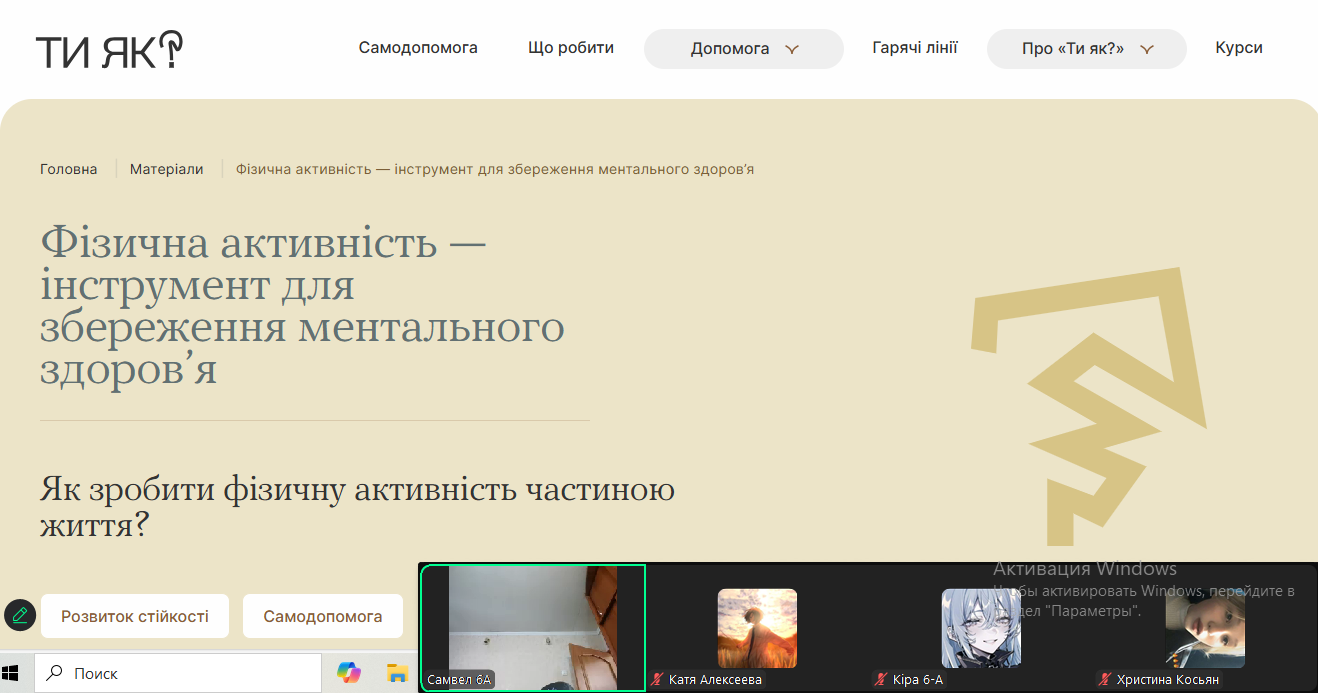The width and height of the screenshot is (1318, 693).
Task: Click the chevron arrow in Допомога
Action: 792,49
